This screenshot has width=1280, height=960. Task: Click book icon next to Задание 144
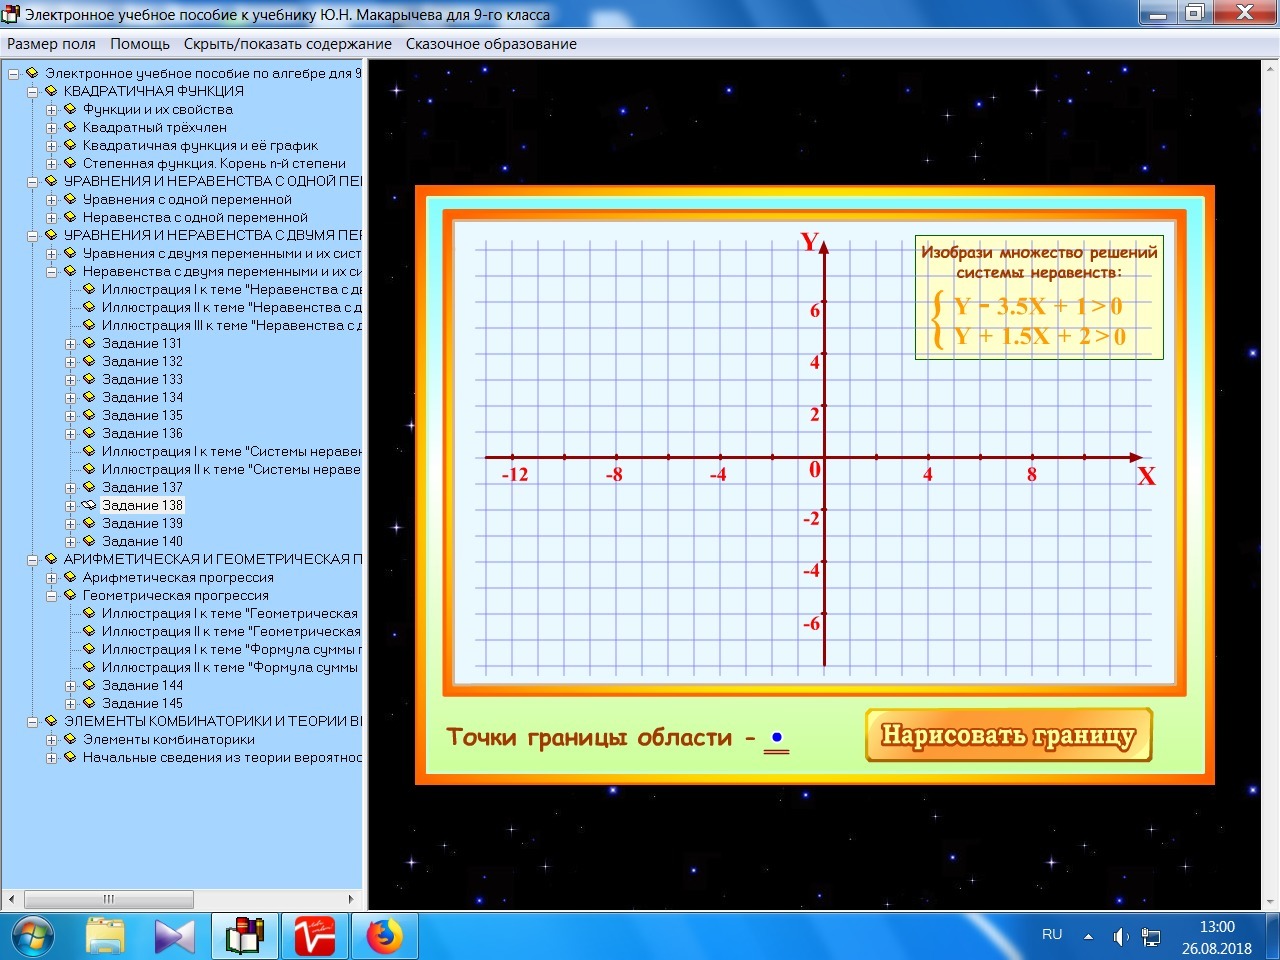click(x=89, y=685)
